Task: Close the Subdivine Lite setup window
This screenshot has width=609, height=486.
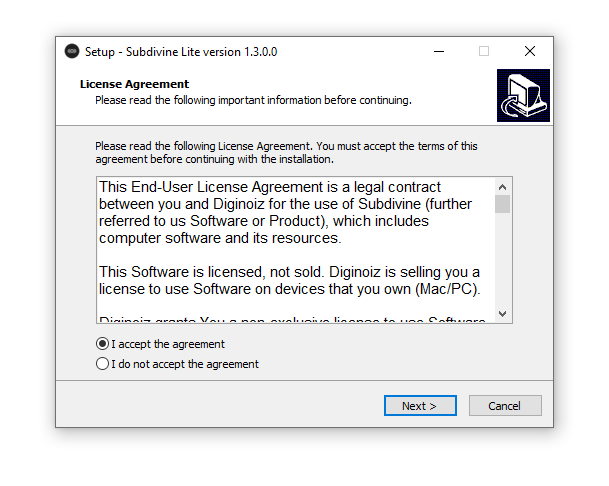Action: click(530, 51)
